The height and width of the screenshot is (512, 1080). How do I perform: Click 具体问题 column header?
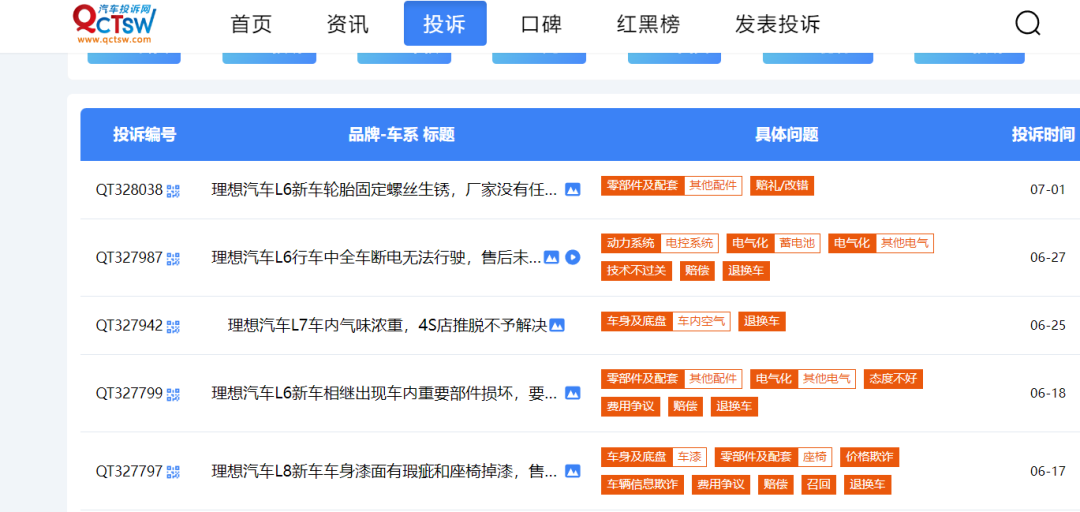(787, 134)
